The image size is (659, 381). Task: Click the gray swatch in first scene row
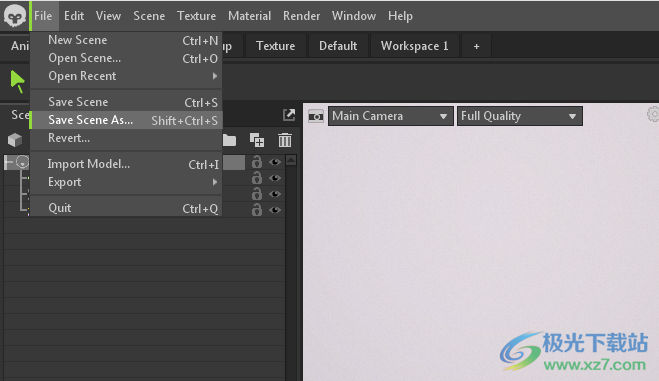point(234,163)
